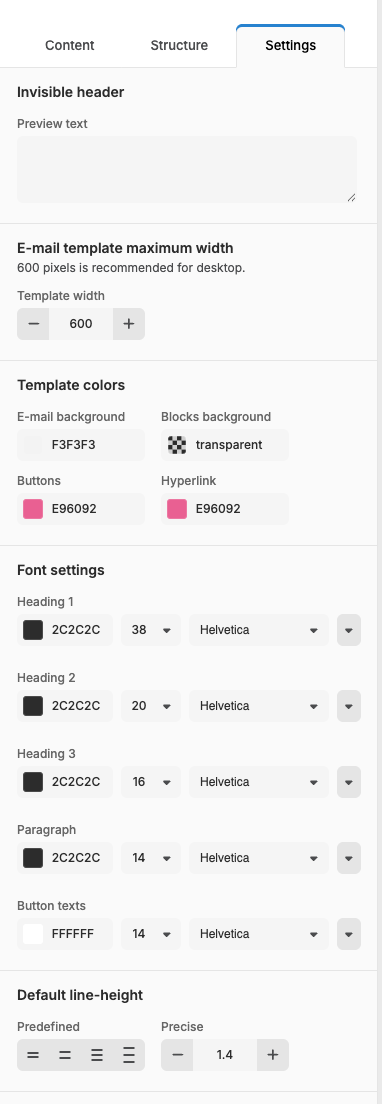The image size is (382, 1104).
Task: Open Button texts font size dropdown
Action: [x=151, y=934]
